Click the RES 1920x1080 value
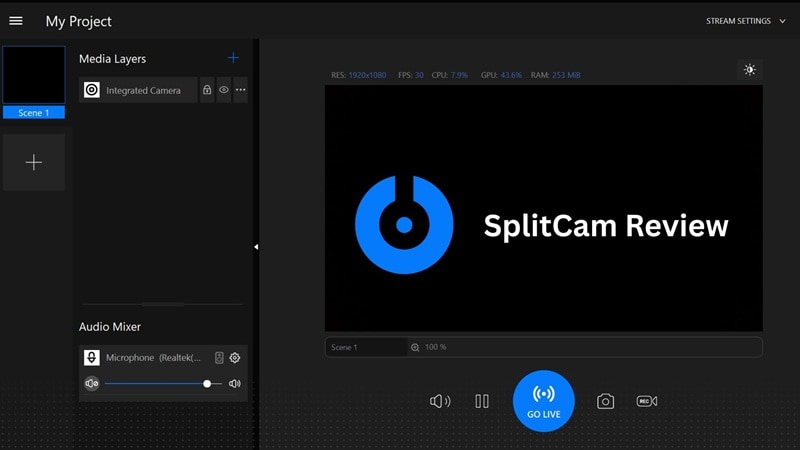The width and height of the screenshot is (800, 450). [x=367, y=75]
